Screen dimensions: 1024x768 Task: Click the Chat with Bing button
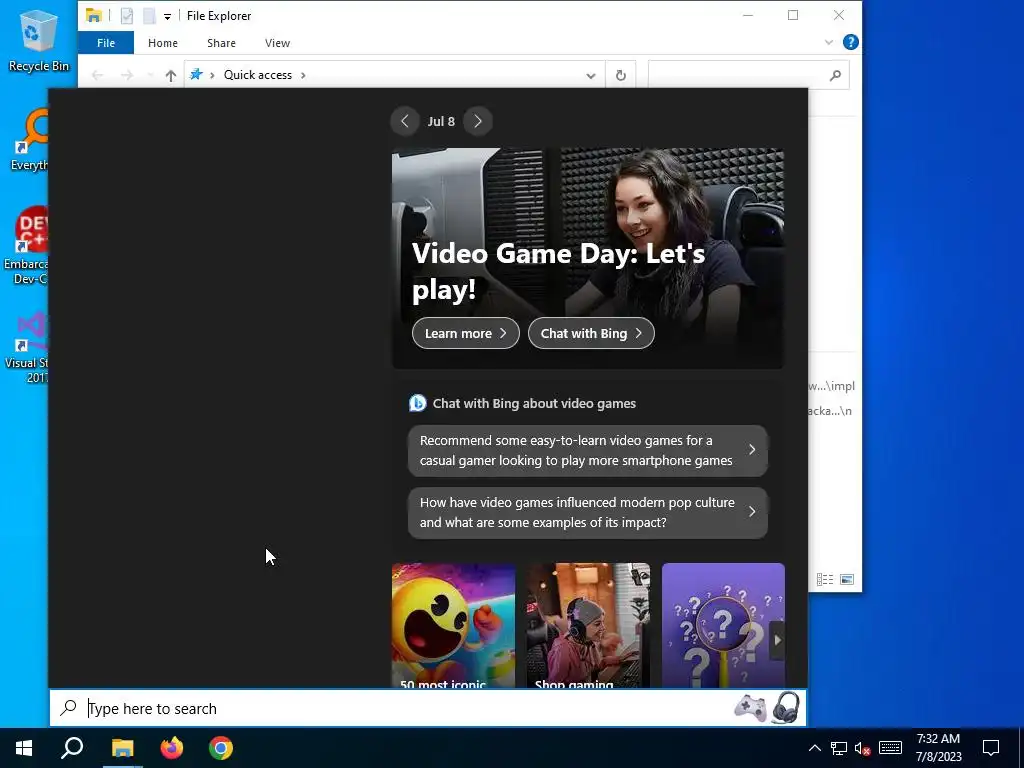(x=591, y=334)
